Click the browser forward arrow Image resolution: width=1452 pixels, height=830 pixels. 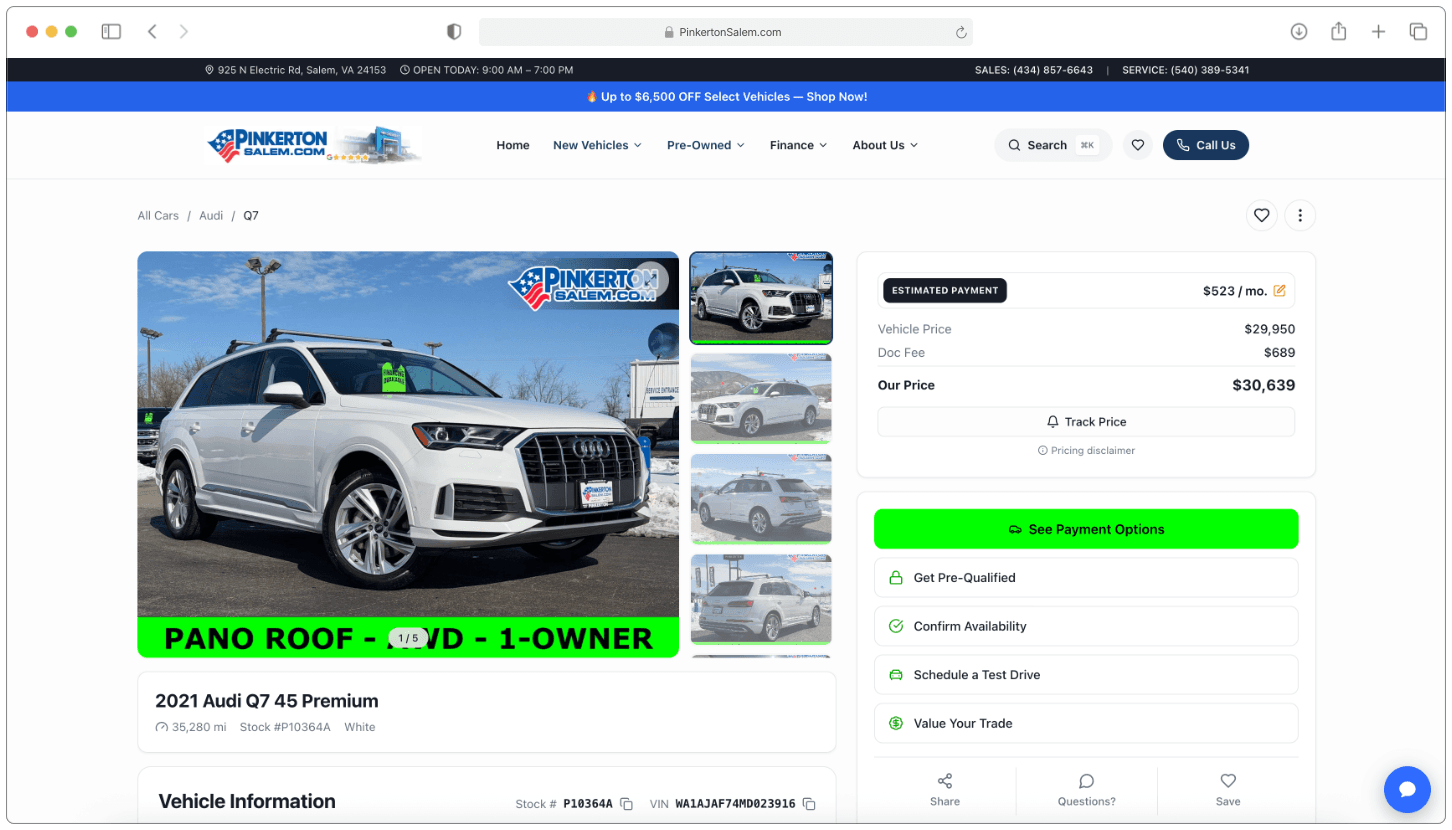click(184, 32)
